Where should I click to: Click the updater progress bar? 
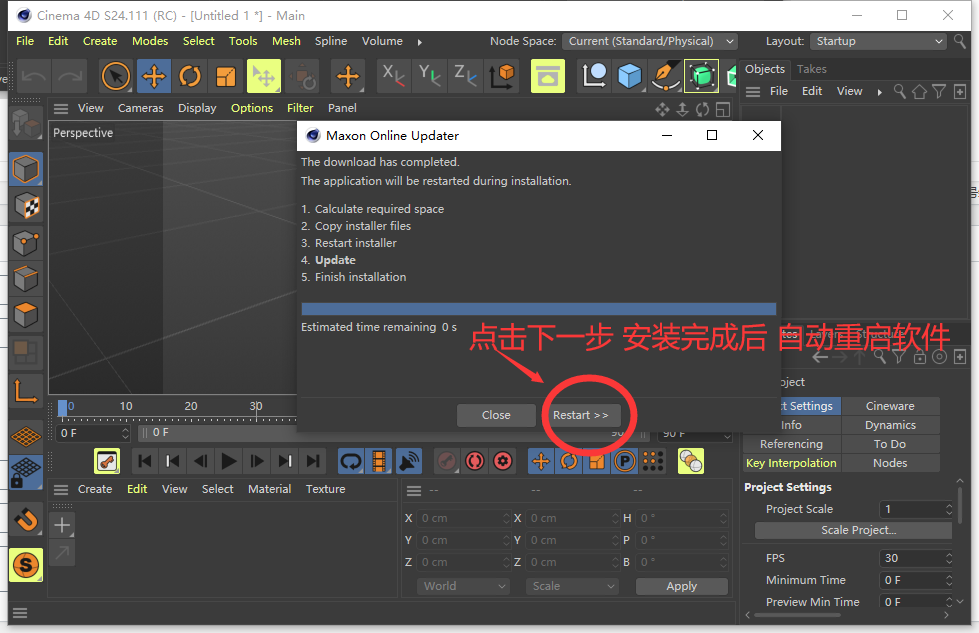538,309
